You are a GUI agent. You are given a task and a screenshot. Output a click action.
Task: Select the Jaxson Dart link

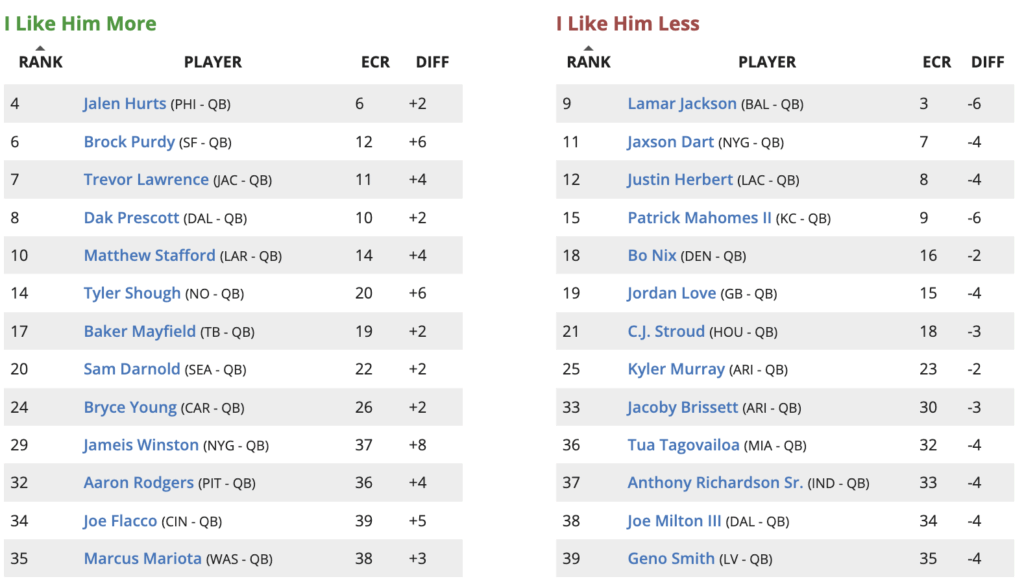[671, 142]
